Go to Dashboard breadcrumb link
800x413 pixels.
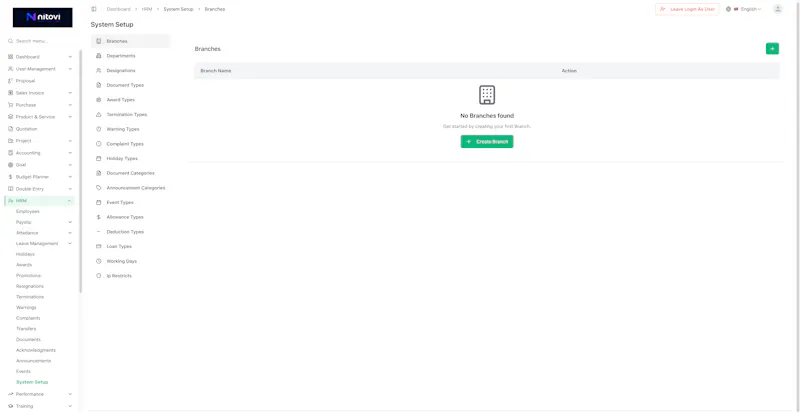coord(118,9)
